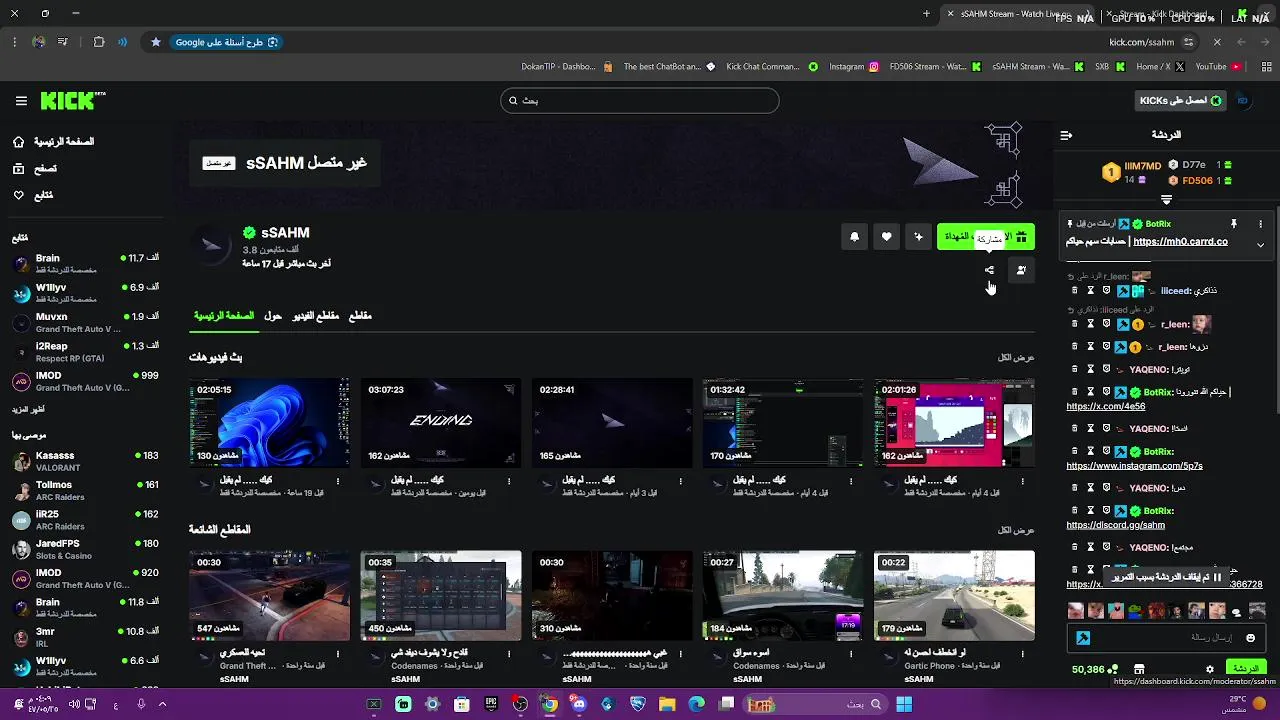The width and height of the screenshot is (1280, 720).
Task: Click the Get KICKs button in the top bar
Action: 1181,101
